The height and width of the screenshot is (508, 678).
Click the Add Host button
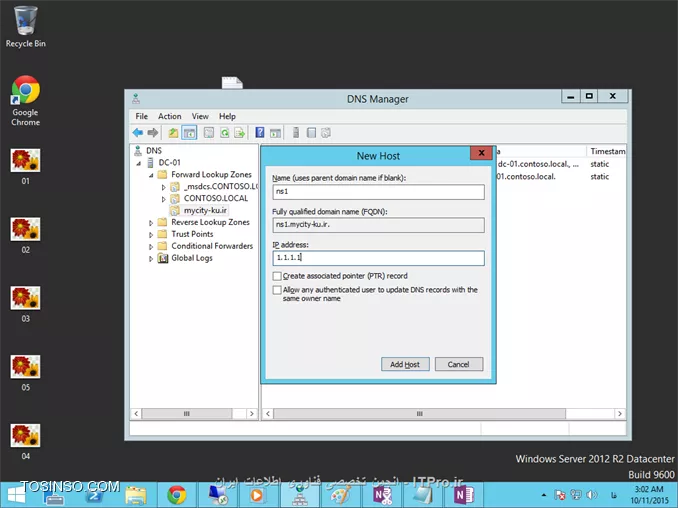(405, 364)
